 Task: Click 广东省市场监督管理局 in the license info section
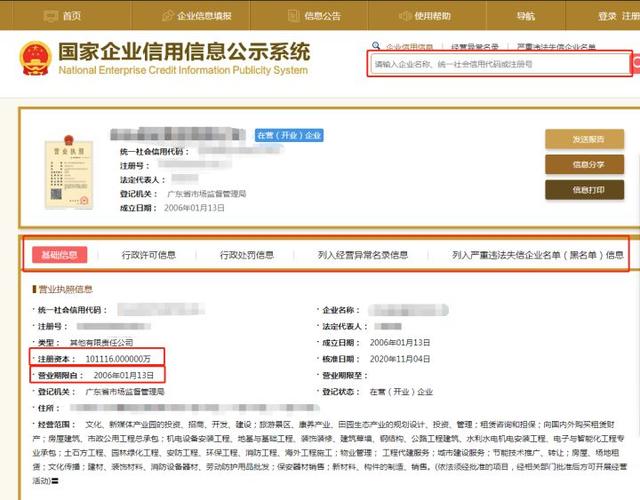pos(124,392)
